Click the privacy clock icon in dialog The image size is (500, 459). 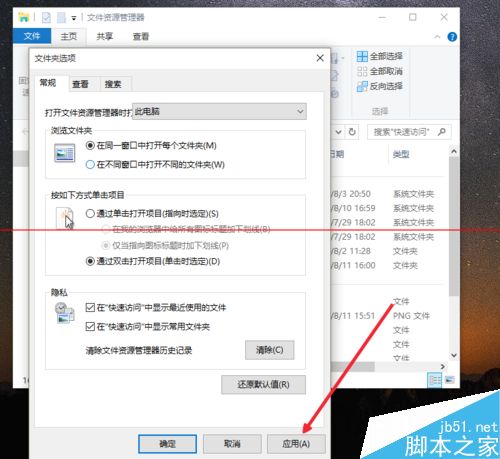(x=65, y=313)
